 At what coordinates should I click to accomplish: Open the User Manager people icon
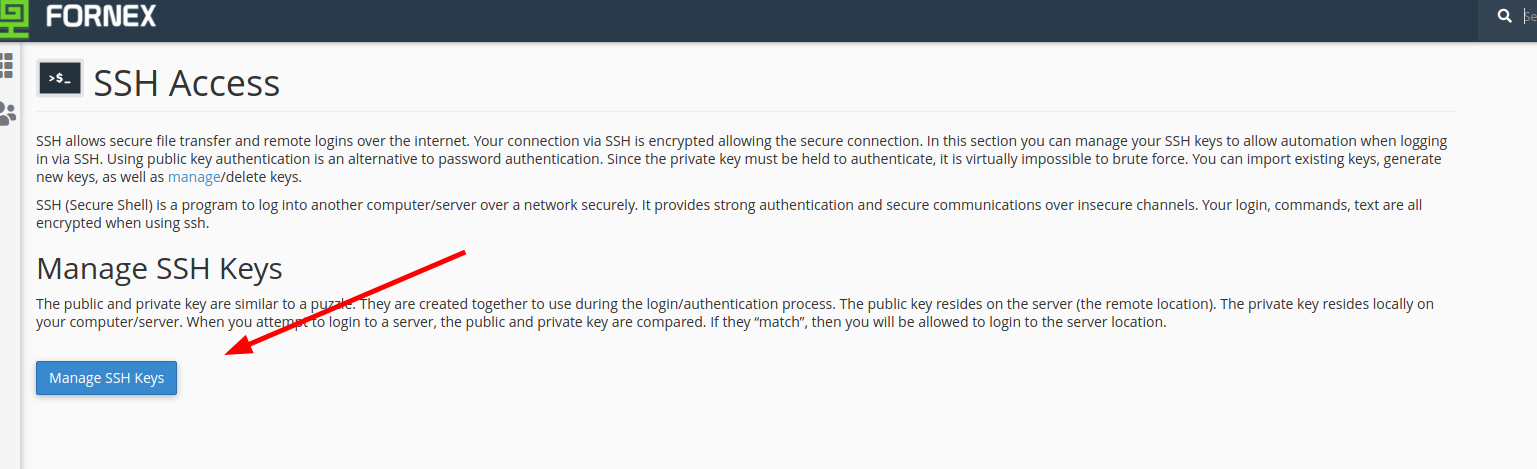tap(7, 113)
